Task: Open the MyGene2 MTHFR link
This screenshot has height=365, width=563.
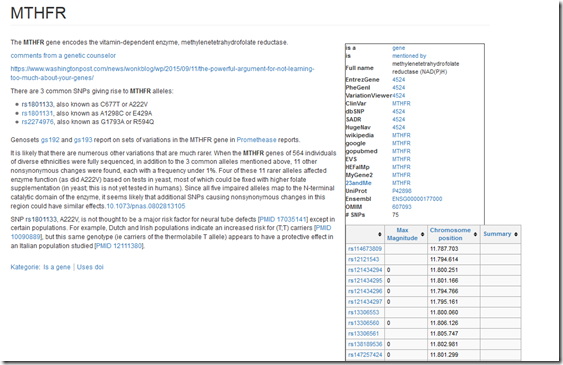Action: click(401, 175)
